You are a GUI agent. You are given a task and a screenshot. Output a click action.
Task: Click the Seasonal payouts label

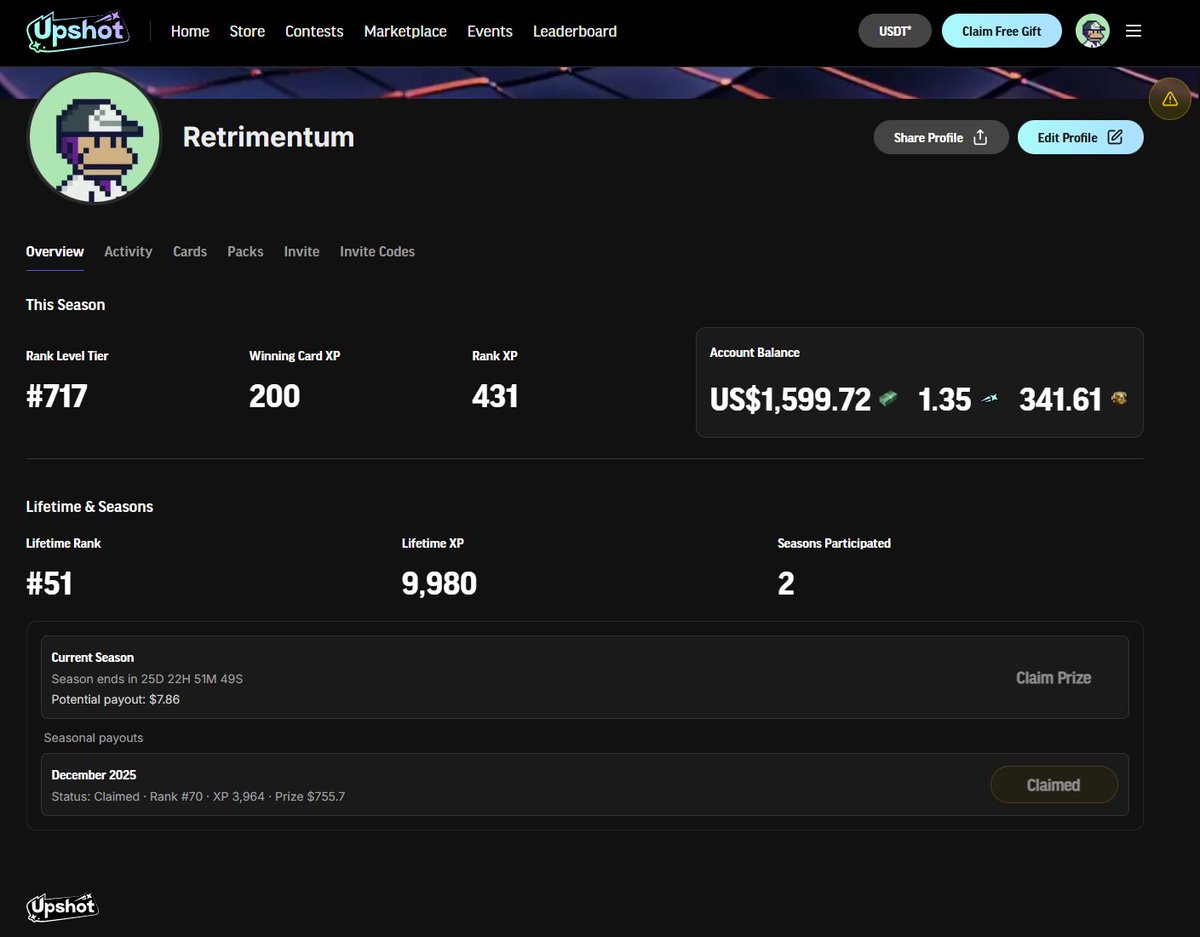coord(93,738)
